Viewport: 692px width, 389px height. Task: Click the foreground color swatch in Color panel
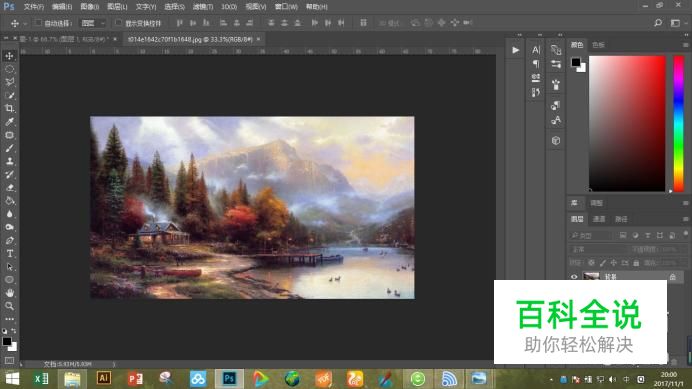pos(575,62)
